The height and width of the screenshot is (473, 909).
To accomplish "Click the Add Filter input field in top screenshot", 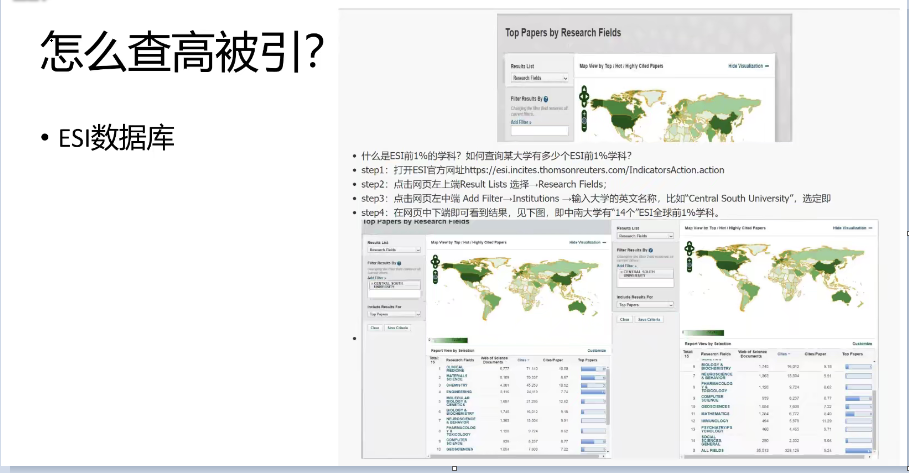I will coord(538,130).
